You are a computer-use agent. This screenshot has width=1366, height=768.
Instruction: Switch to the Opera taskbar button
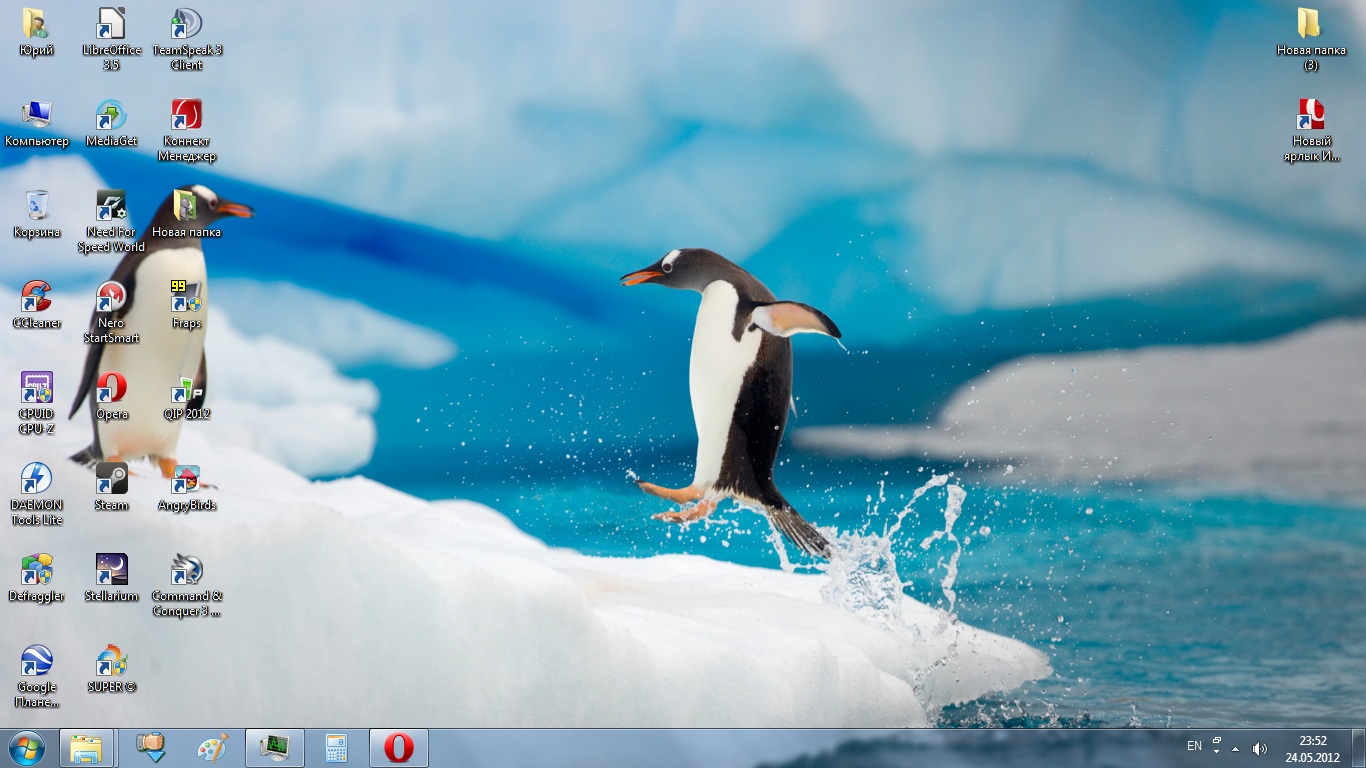(399, 748)
